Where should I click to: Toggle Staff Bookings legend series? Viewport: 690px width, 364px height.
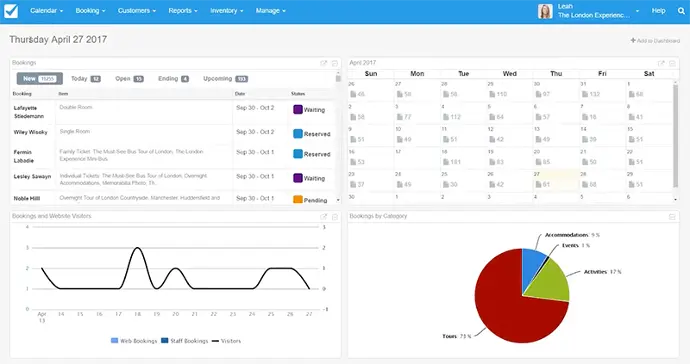(x=184, y=341)
